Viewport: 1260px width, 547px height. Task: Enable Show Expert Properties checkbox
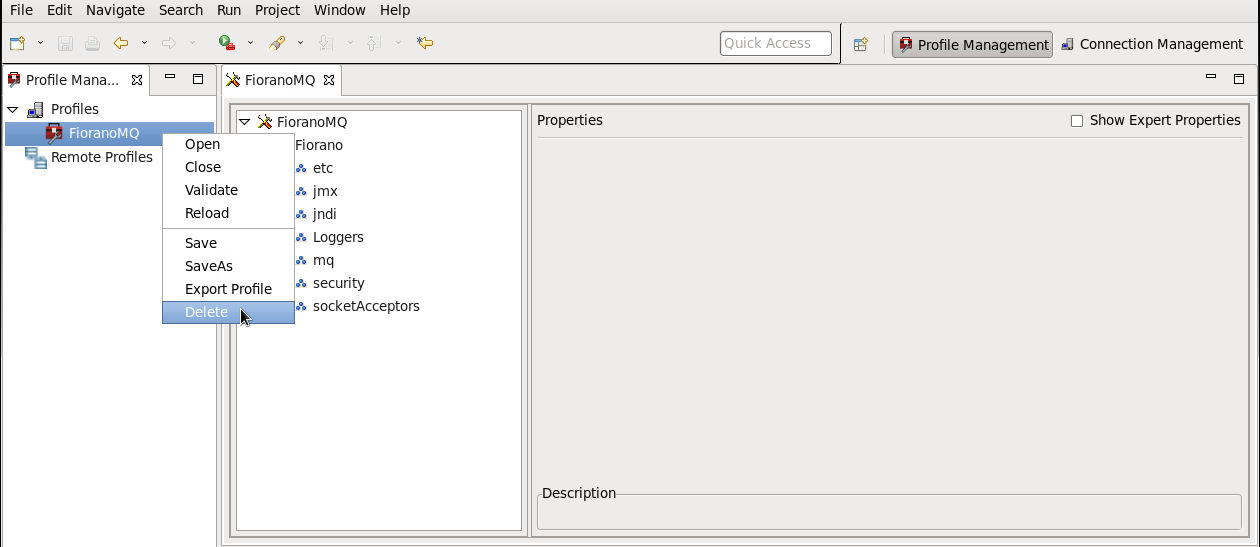click(1077, 121)
